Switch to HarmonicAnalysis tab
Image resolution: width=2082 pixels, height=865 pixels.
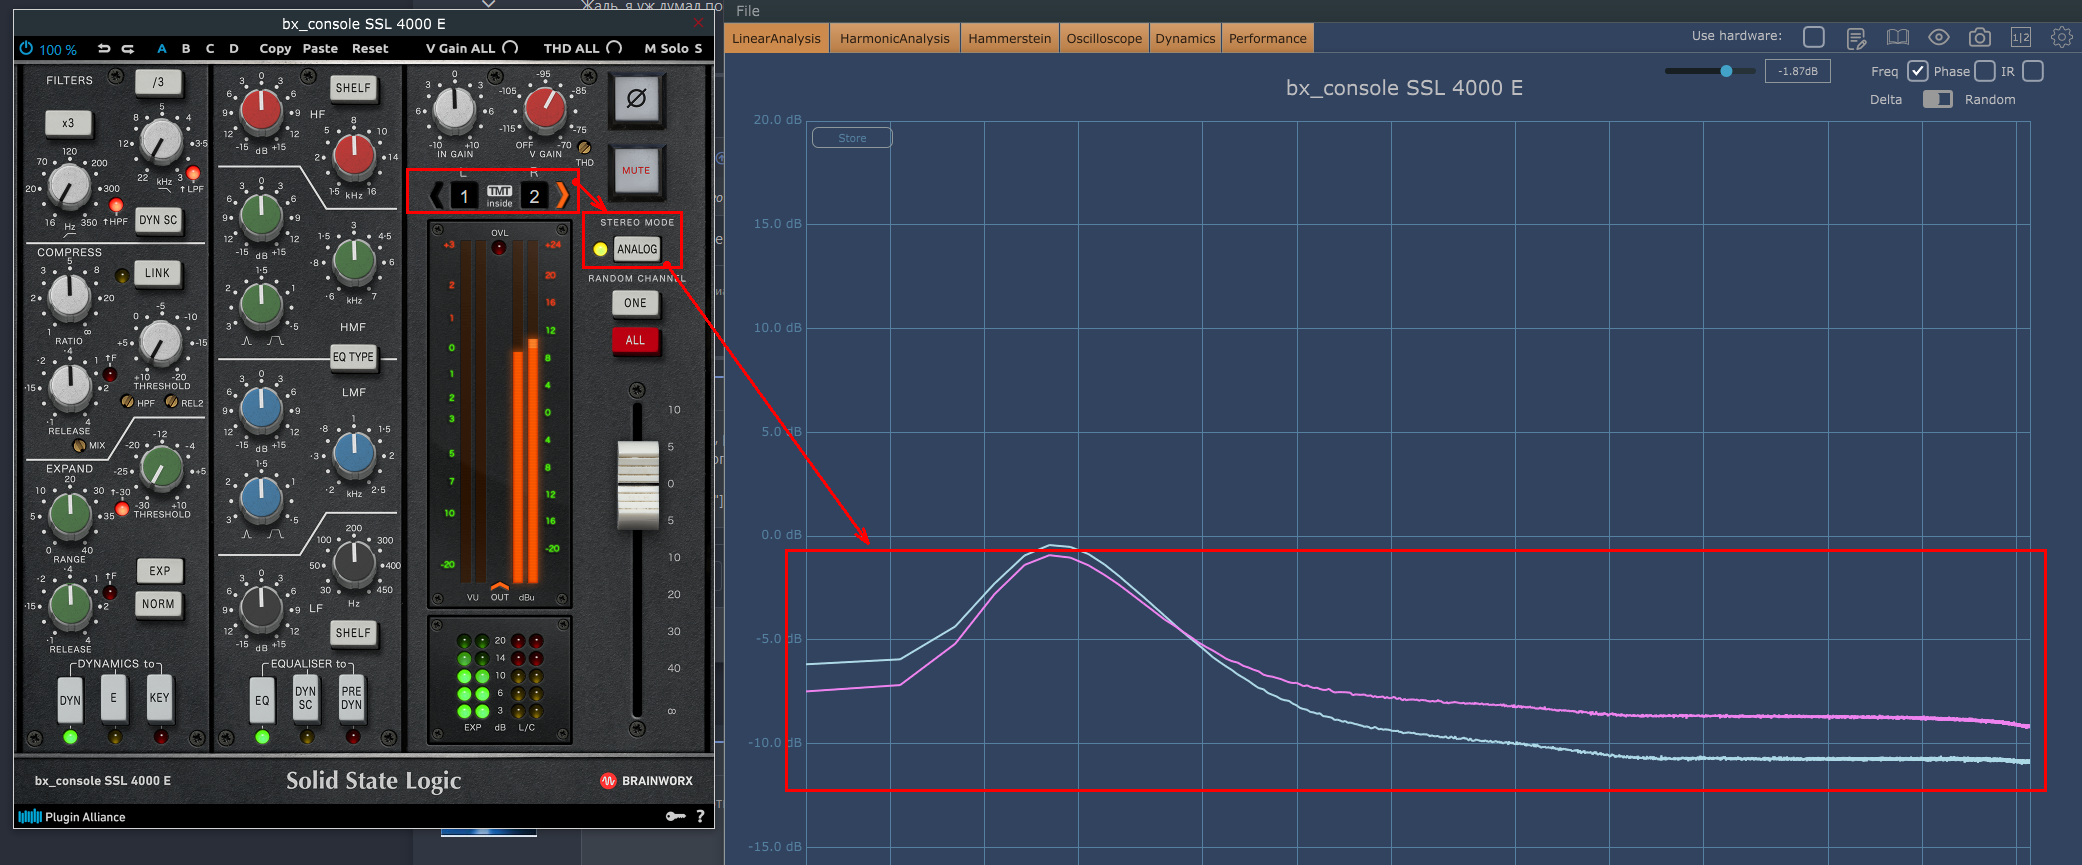pos(895,38)
